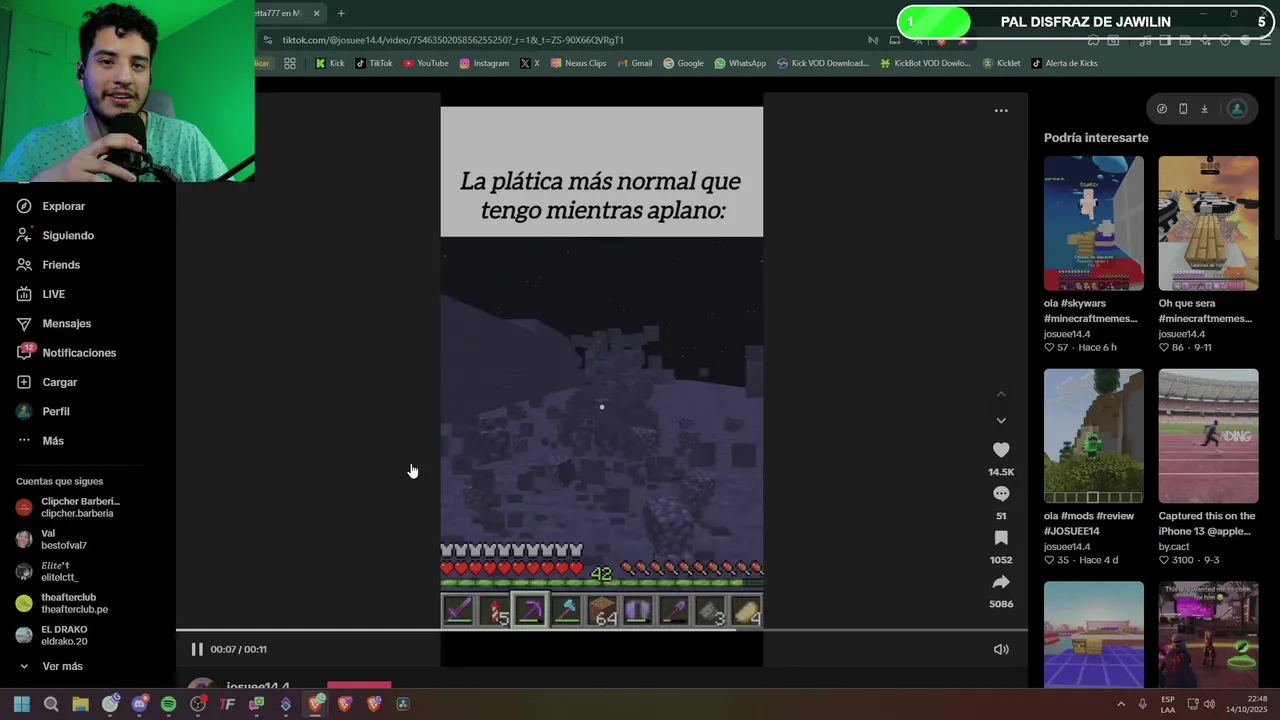This screenshot has width=1280, height=720.
Task: Save video with bookmark icon
Action: [1001, 538]
